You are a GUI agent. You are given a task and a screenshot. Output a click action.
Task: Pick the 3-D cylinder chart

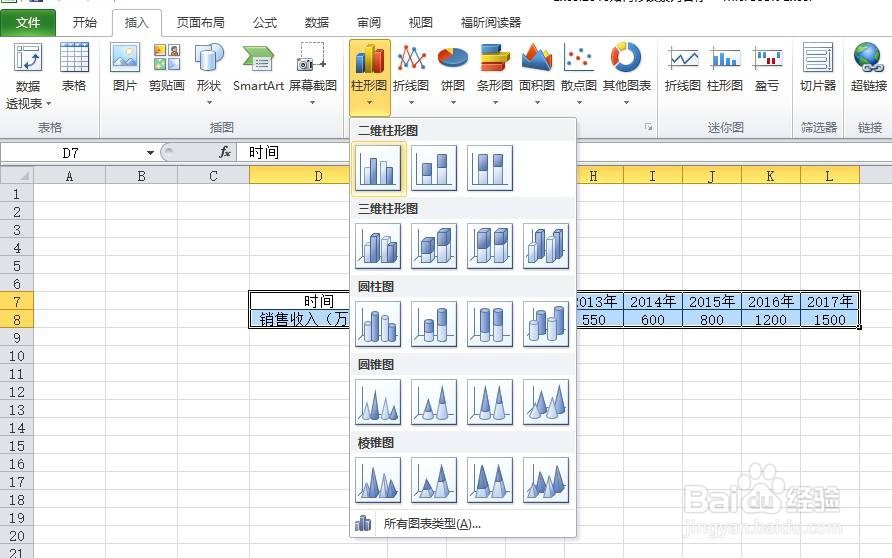(546, 324)
